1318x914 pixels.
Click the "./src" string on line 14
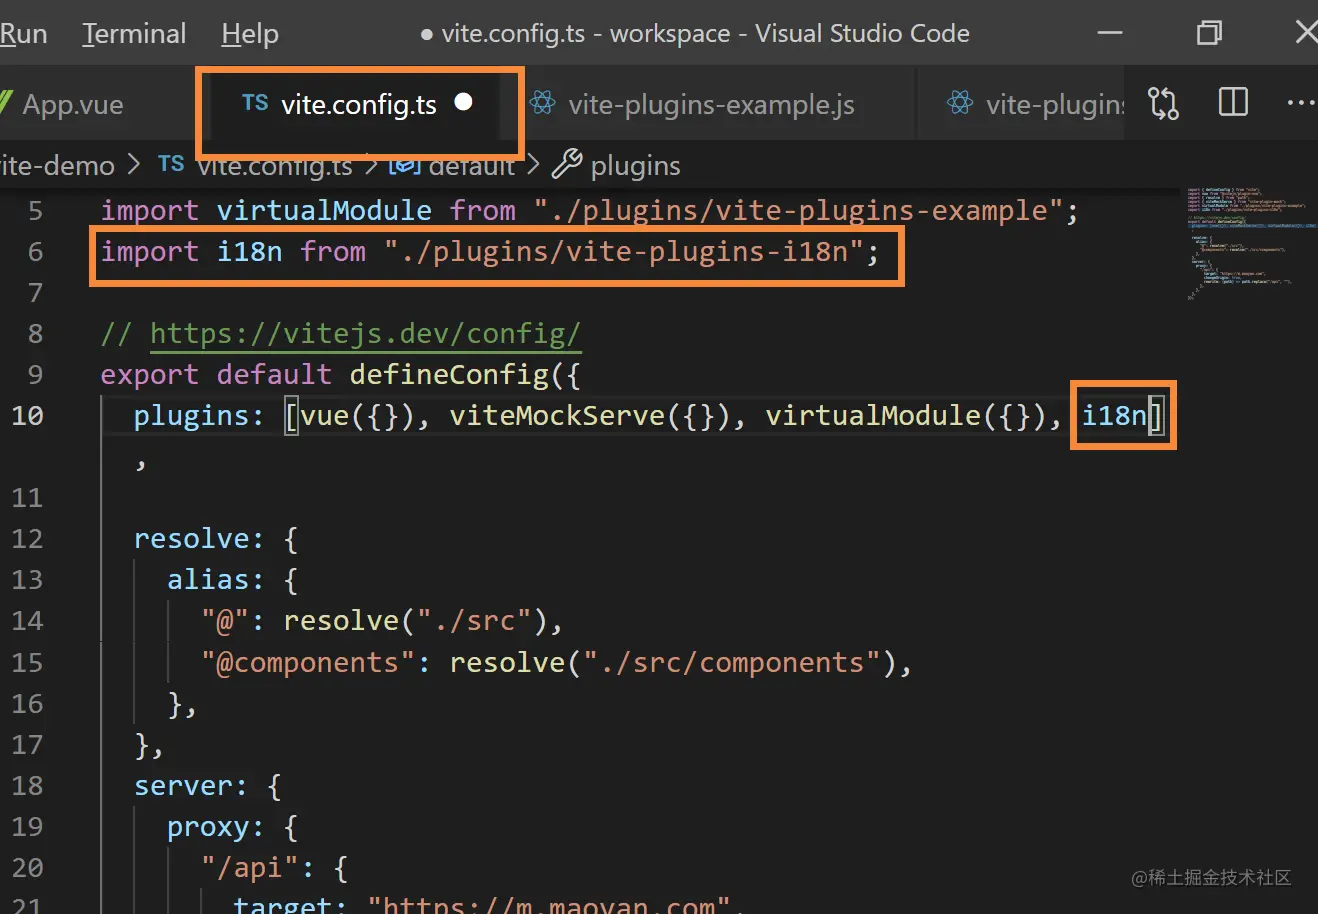click(x=474, y=621)
